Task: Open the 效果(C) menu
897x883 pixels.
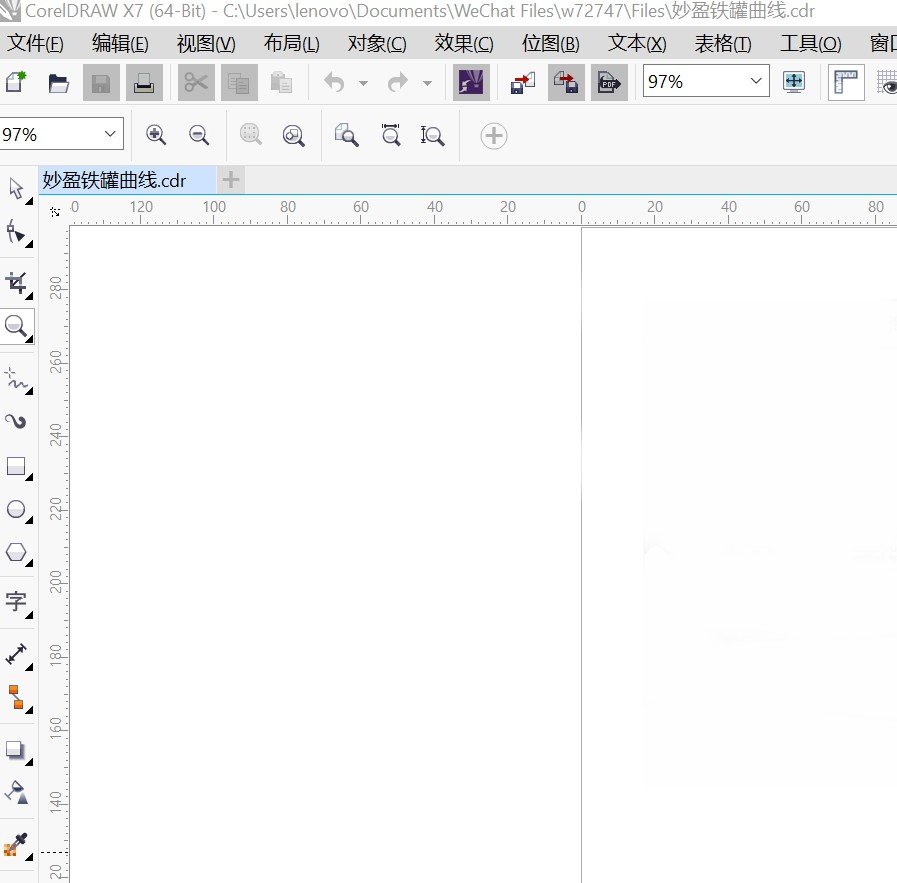Action: coord(463,44)
